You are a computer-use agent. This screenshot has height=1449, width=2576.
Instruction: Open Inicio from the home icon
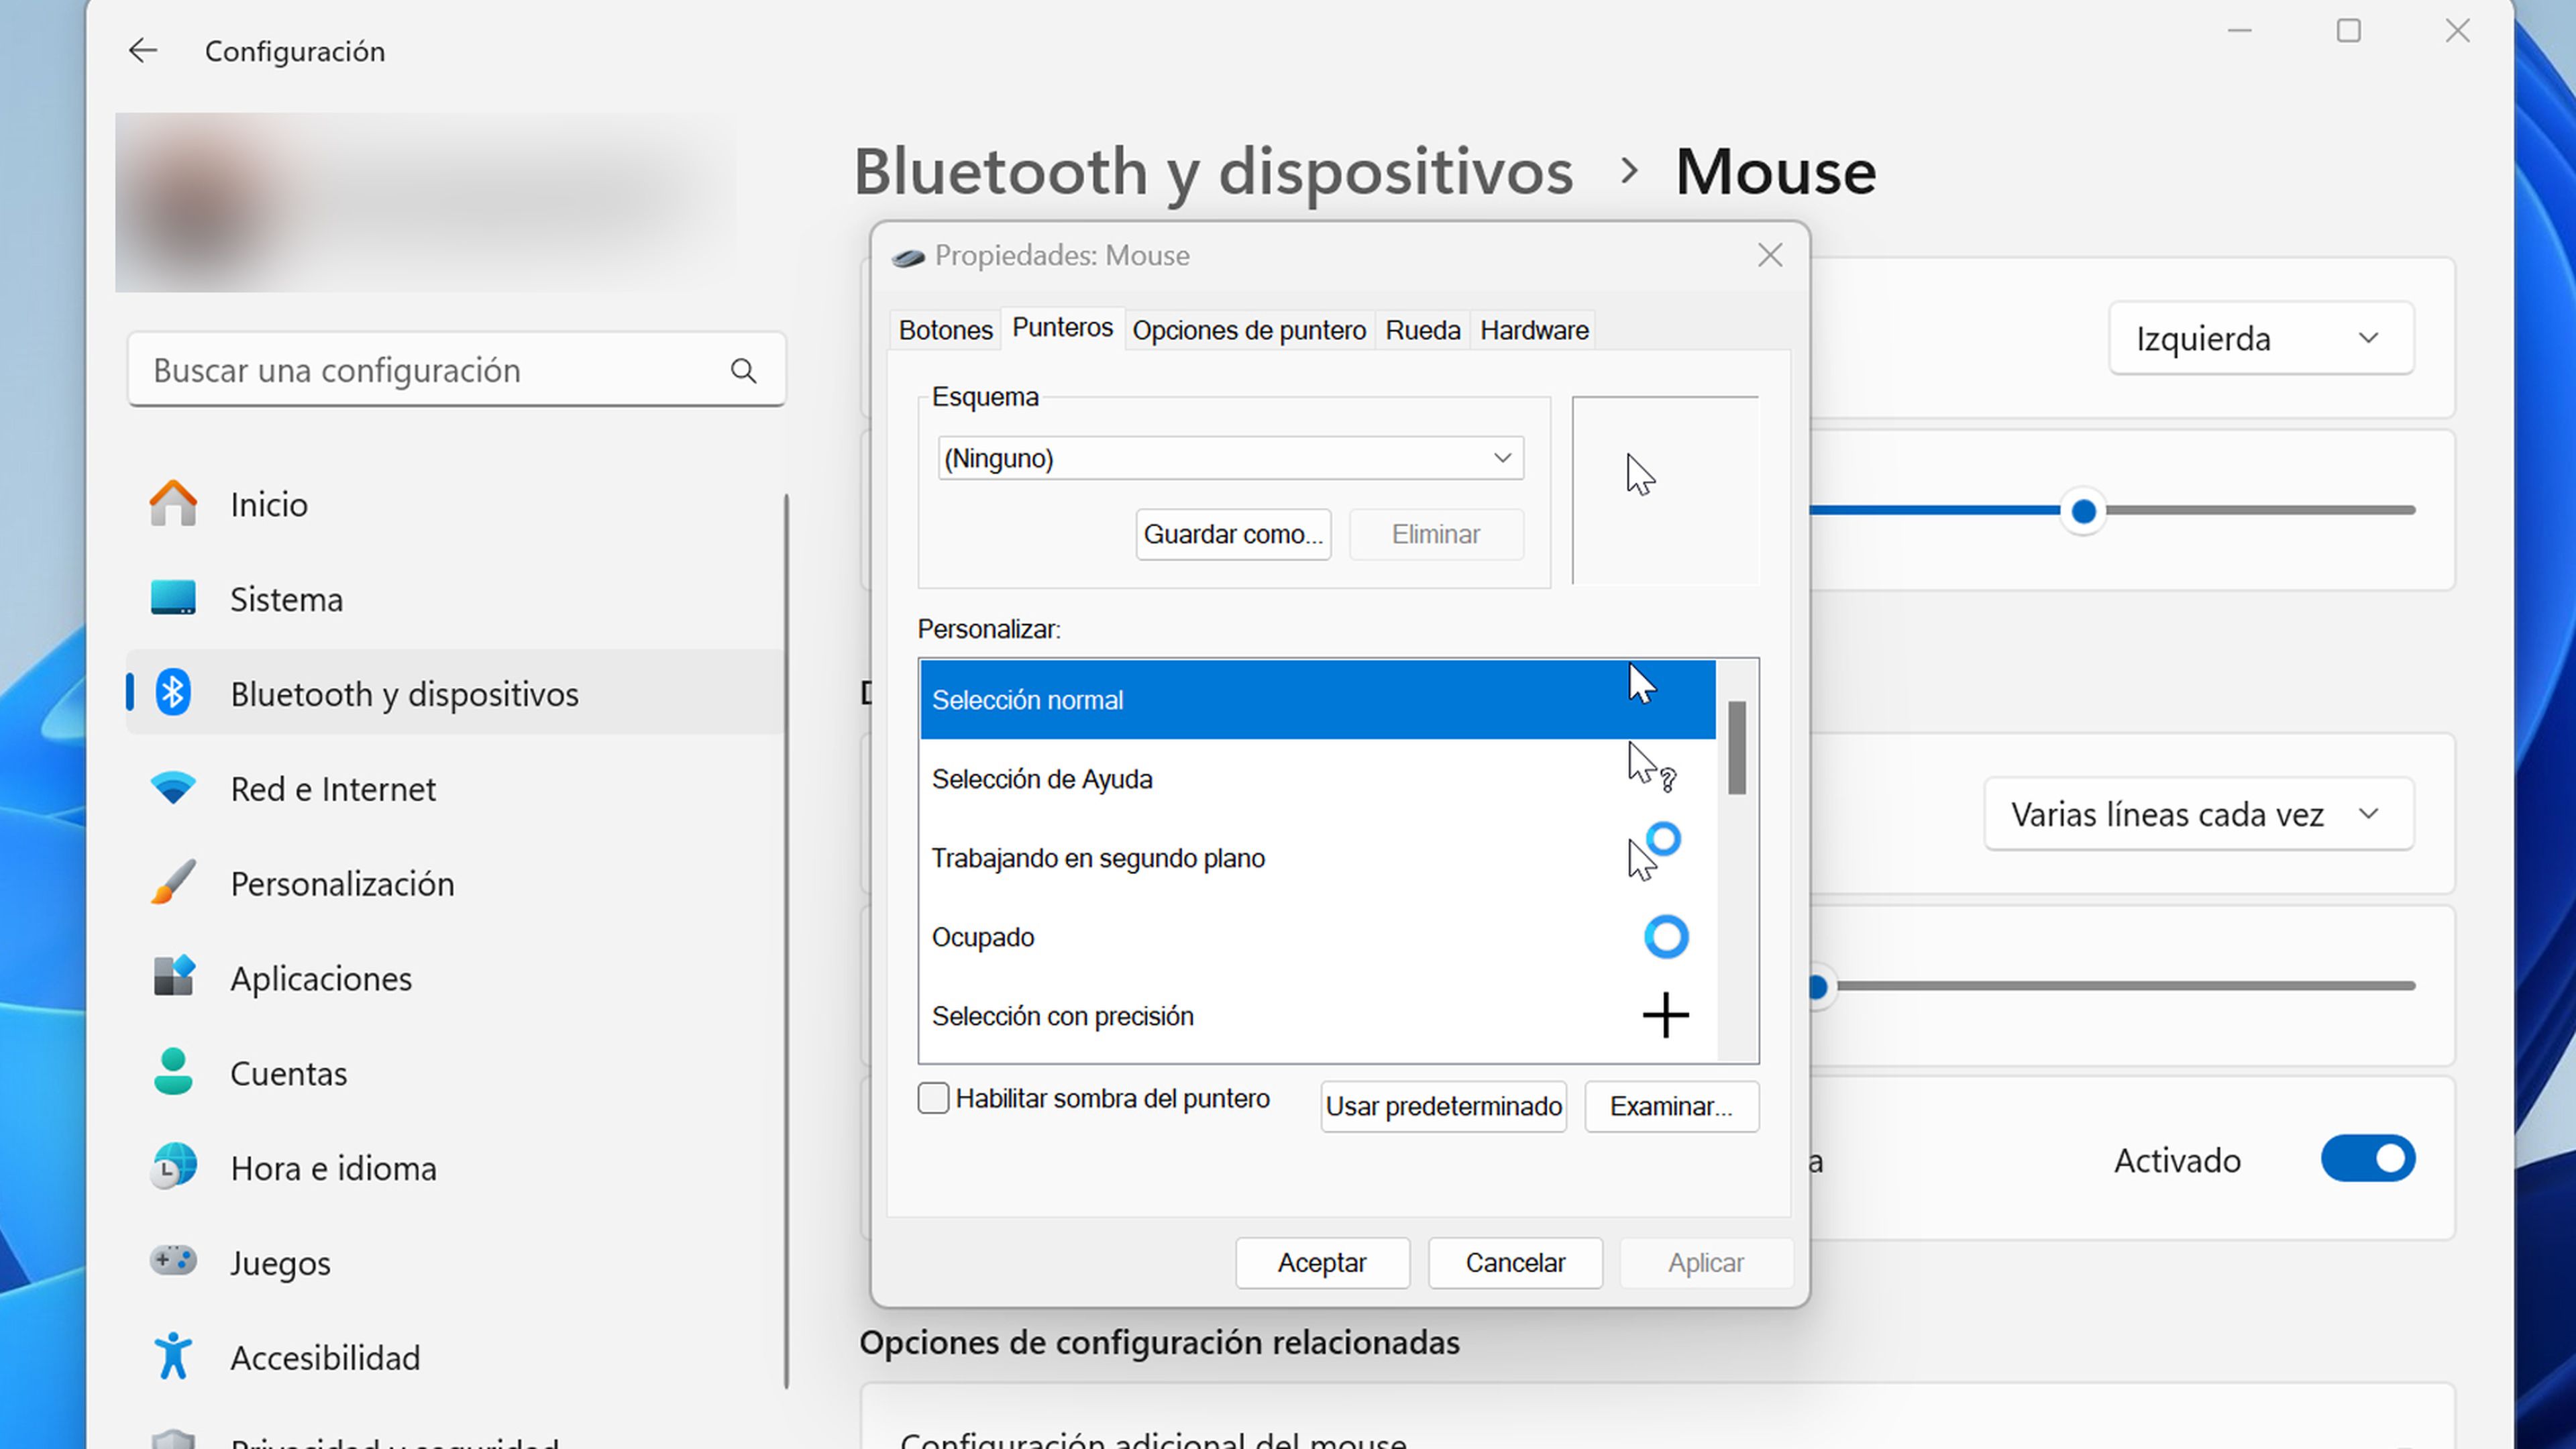click(173, 503)
